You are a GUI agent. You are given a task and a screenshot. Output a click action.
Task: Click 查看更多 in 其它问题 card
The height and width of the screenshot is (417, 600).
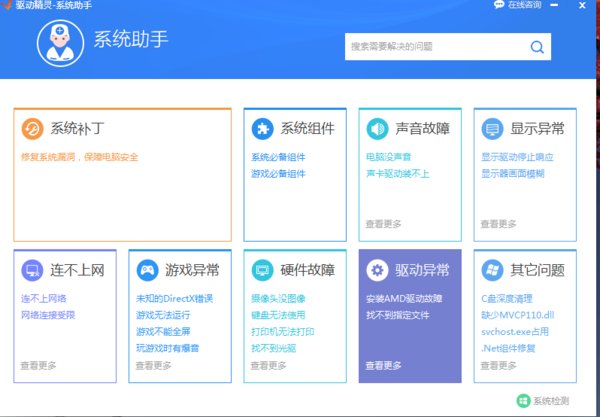[x=498, y=366]
